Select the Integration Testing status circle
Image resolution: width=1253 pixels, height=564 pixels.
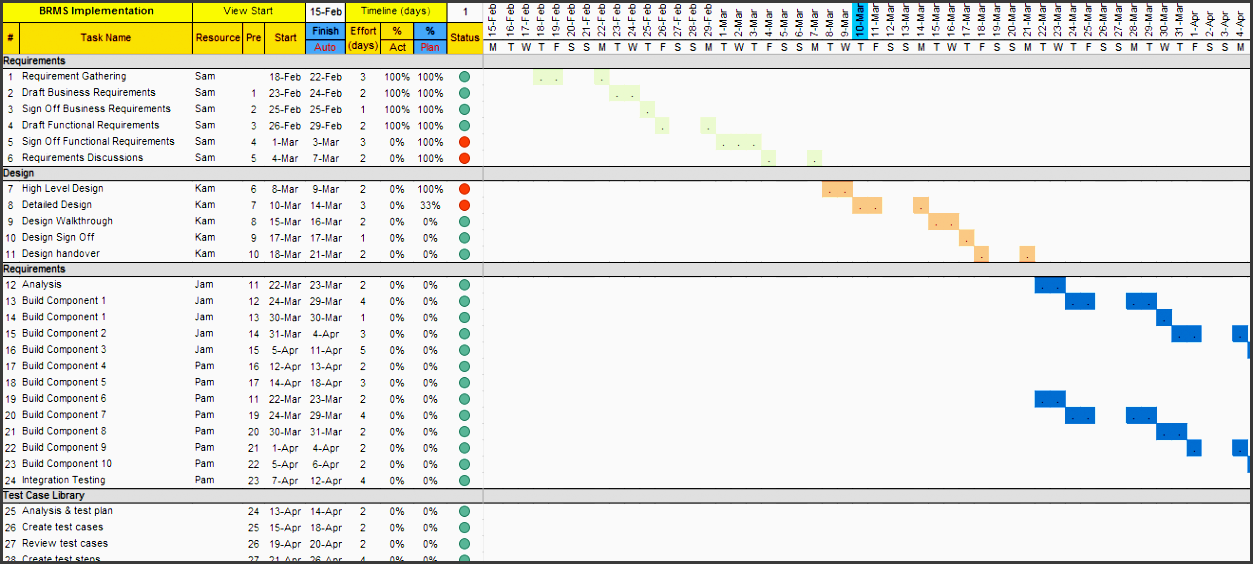click(x=464, y=480)
